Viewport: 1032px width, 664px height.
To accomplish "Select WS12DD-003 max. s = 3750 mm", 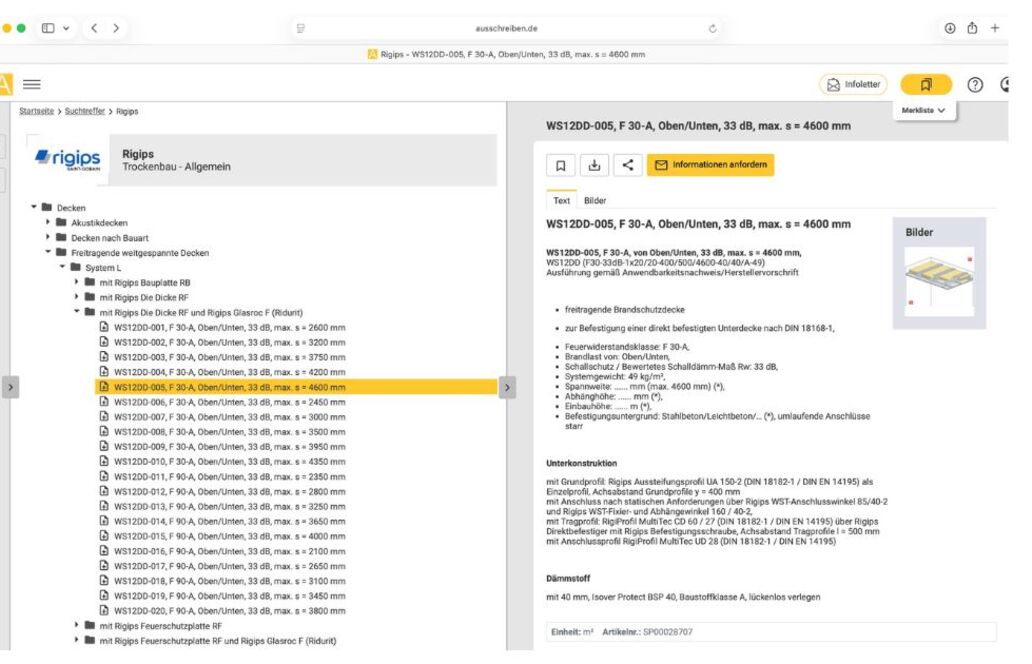I will 230,357.
